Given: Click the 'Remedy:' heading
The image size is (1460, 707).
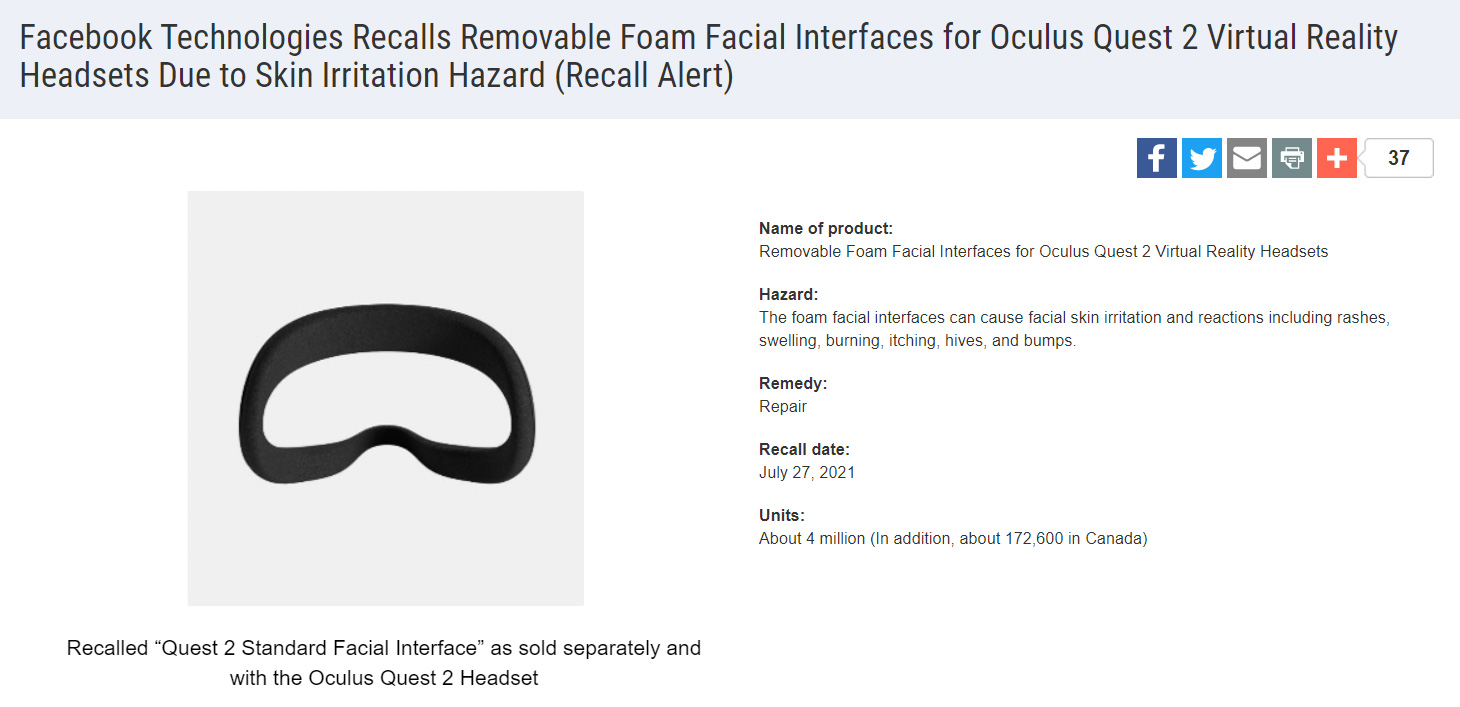Looking at the screenshot, I should [x=793, y=383].
